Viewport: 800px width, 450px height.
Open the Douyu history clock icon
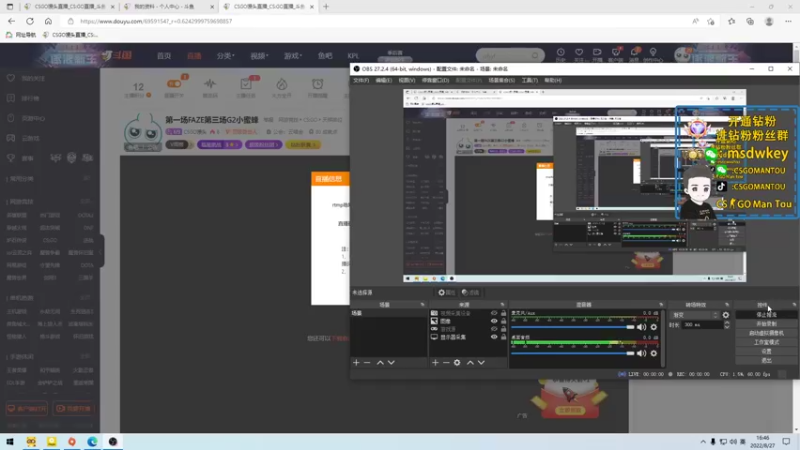(x=560, y=53)
